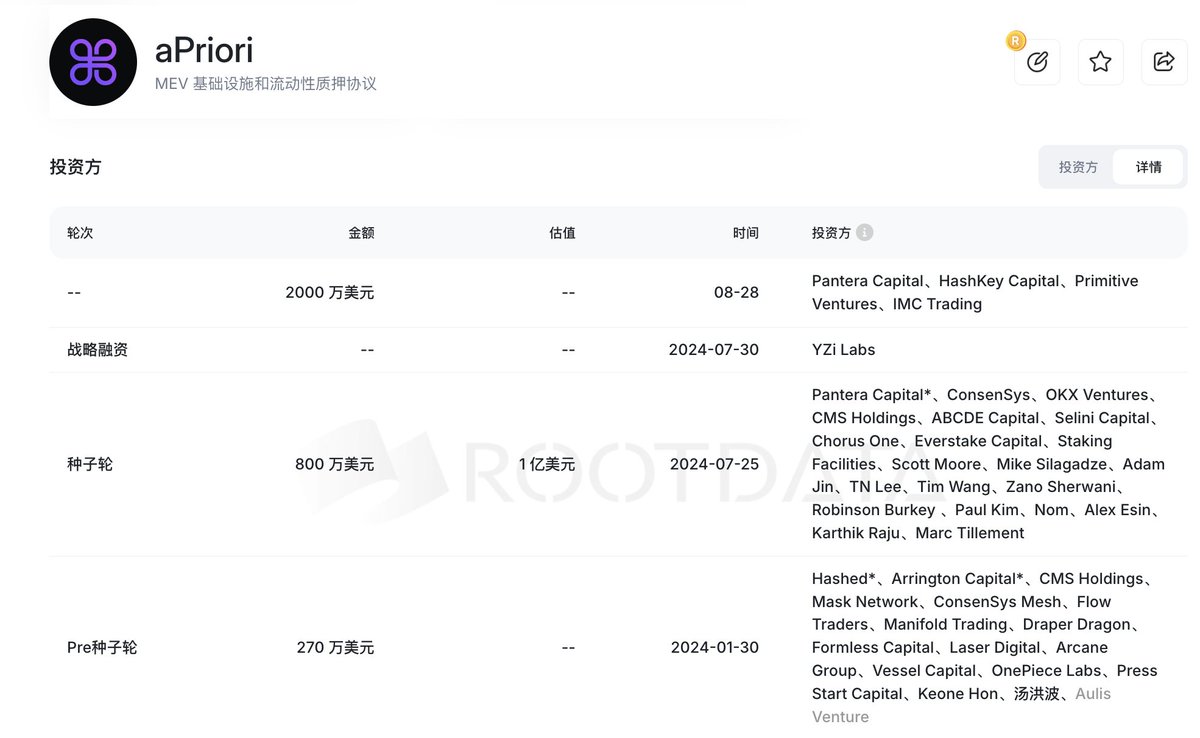Open the Draper Dragon investor link
The image size is (1200, 738).
1077,625
